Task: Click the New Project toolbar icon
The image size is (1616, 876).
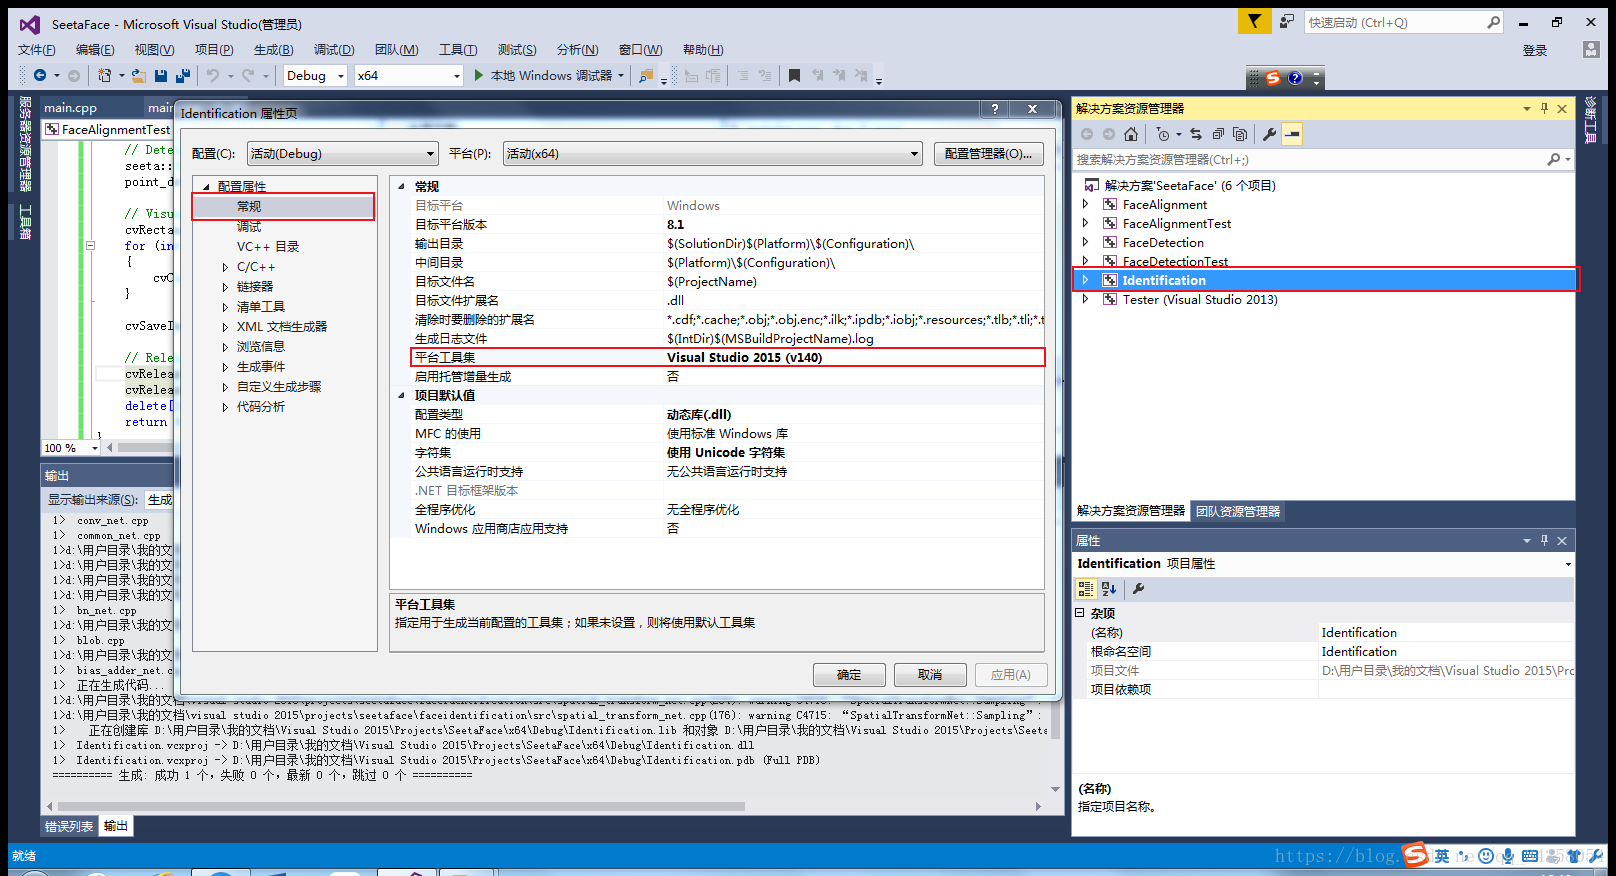Action: (104, 75)
